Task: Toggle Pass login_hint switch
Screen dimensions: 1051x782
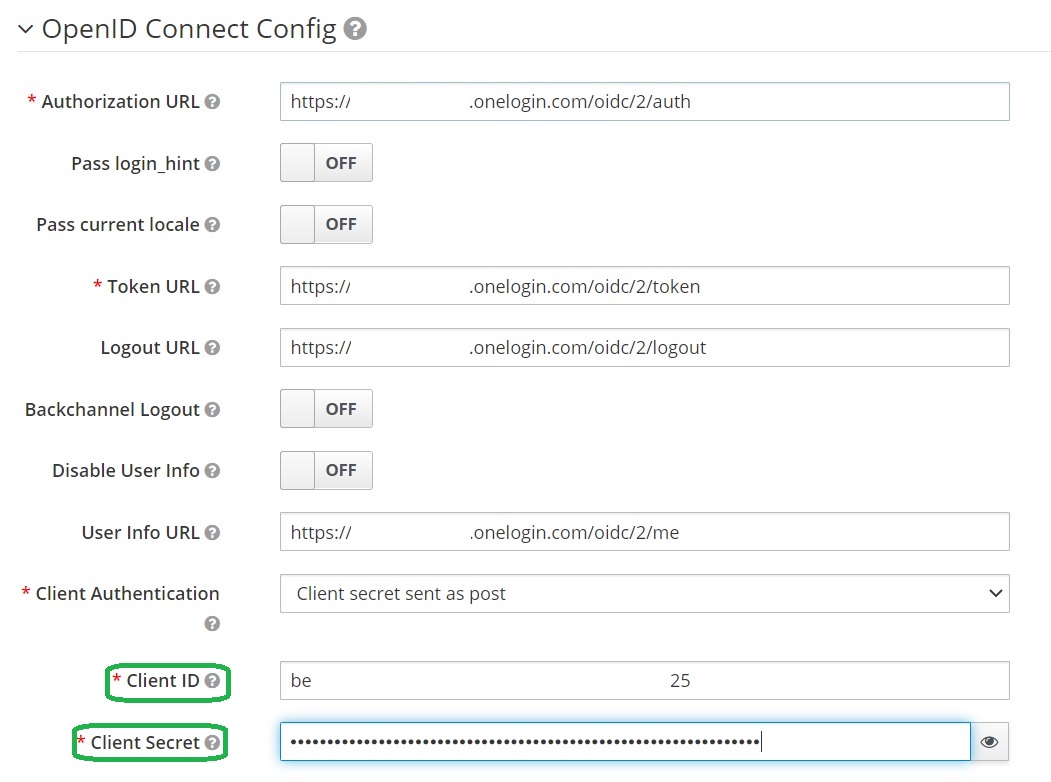Action: [326, 163]
